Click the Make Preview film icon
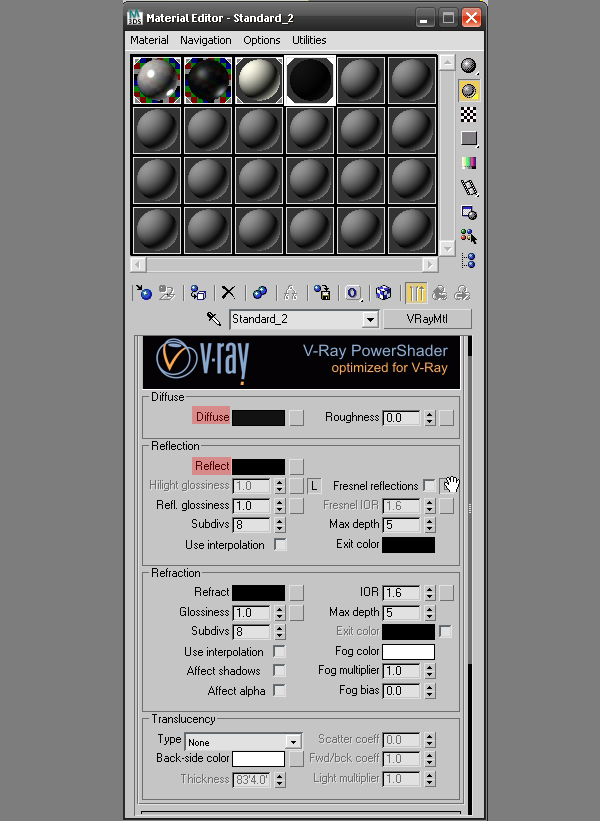This screenshot has height=821, width=600. tap(469, 187)
